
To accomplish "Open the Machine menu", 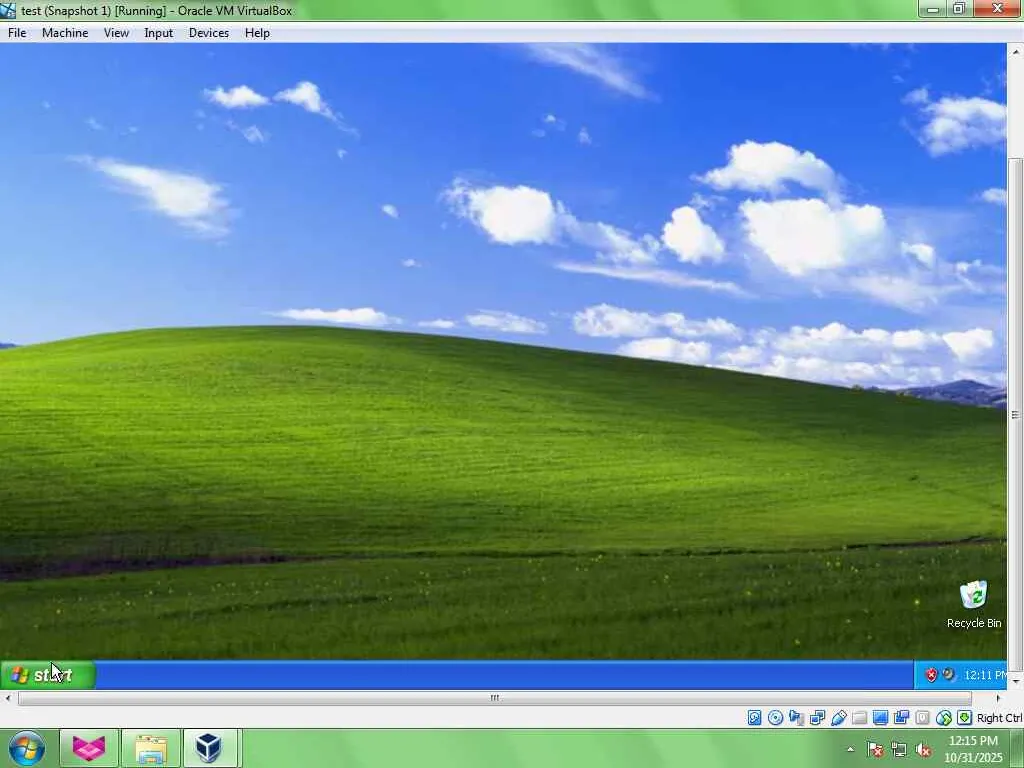I will pyautogui.click(x=65, y=33).
